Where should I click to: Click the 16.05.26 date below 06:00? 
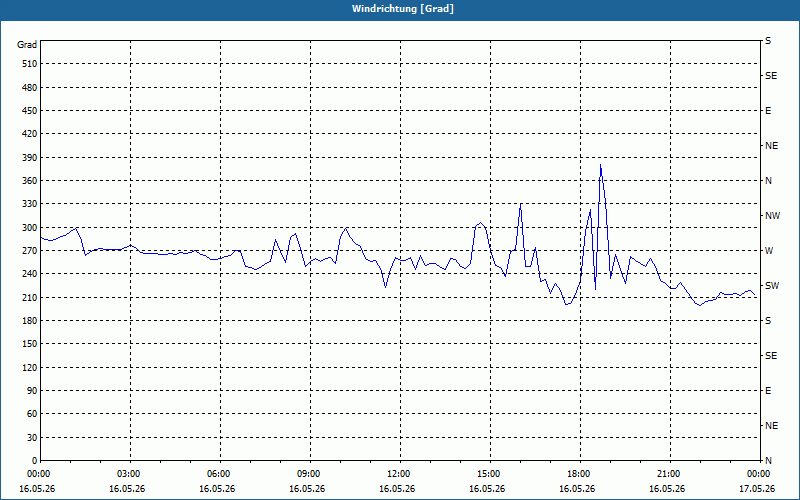[x=217, y=489]
